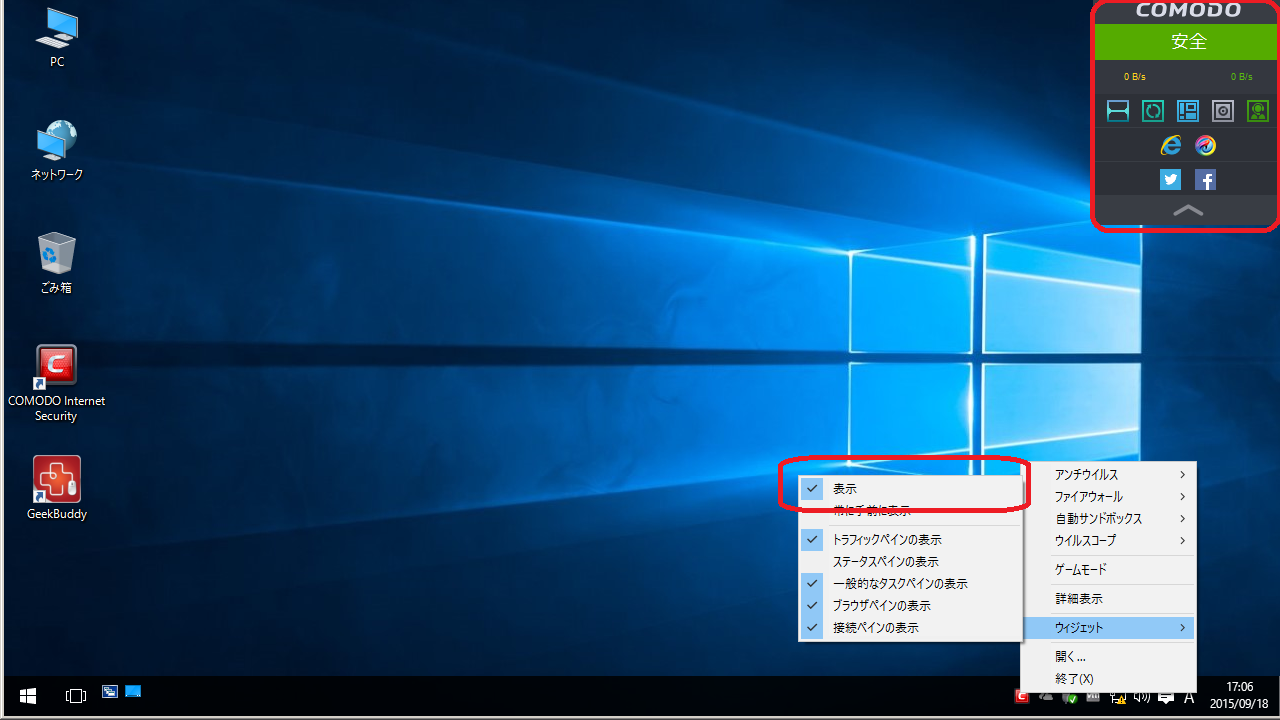1280x720 pixels.
Task: Open the taskbar clock showing 17:06
Action: (x=1239, y=695)
